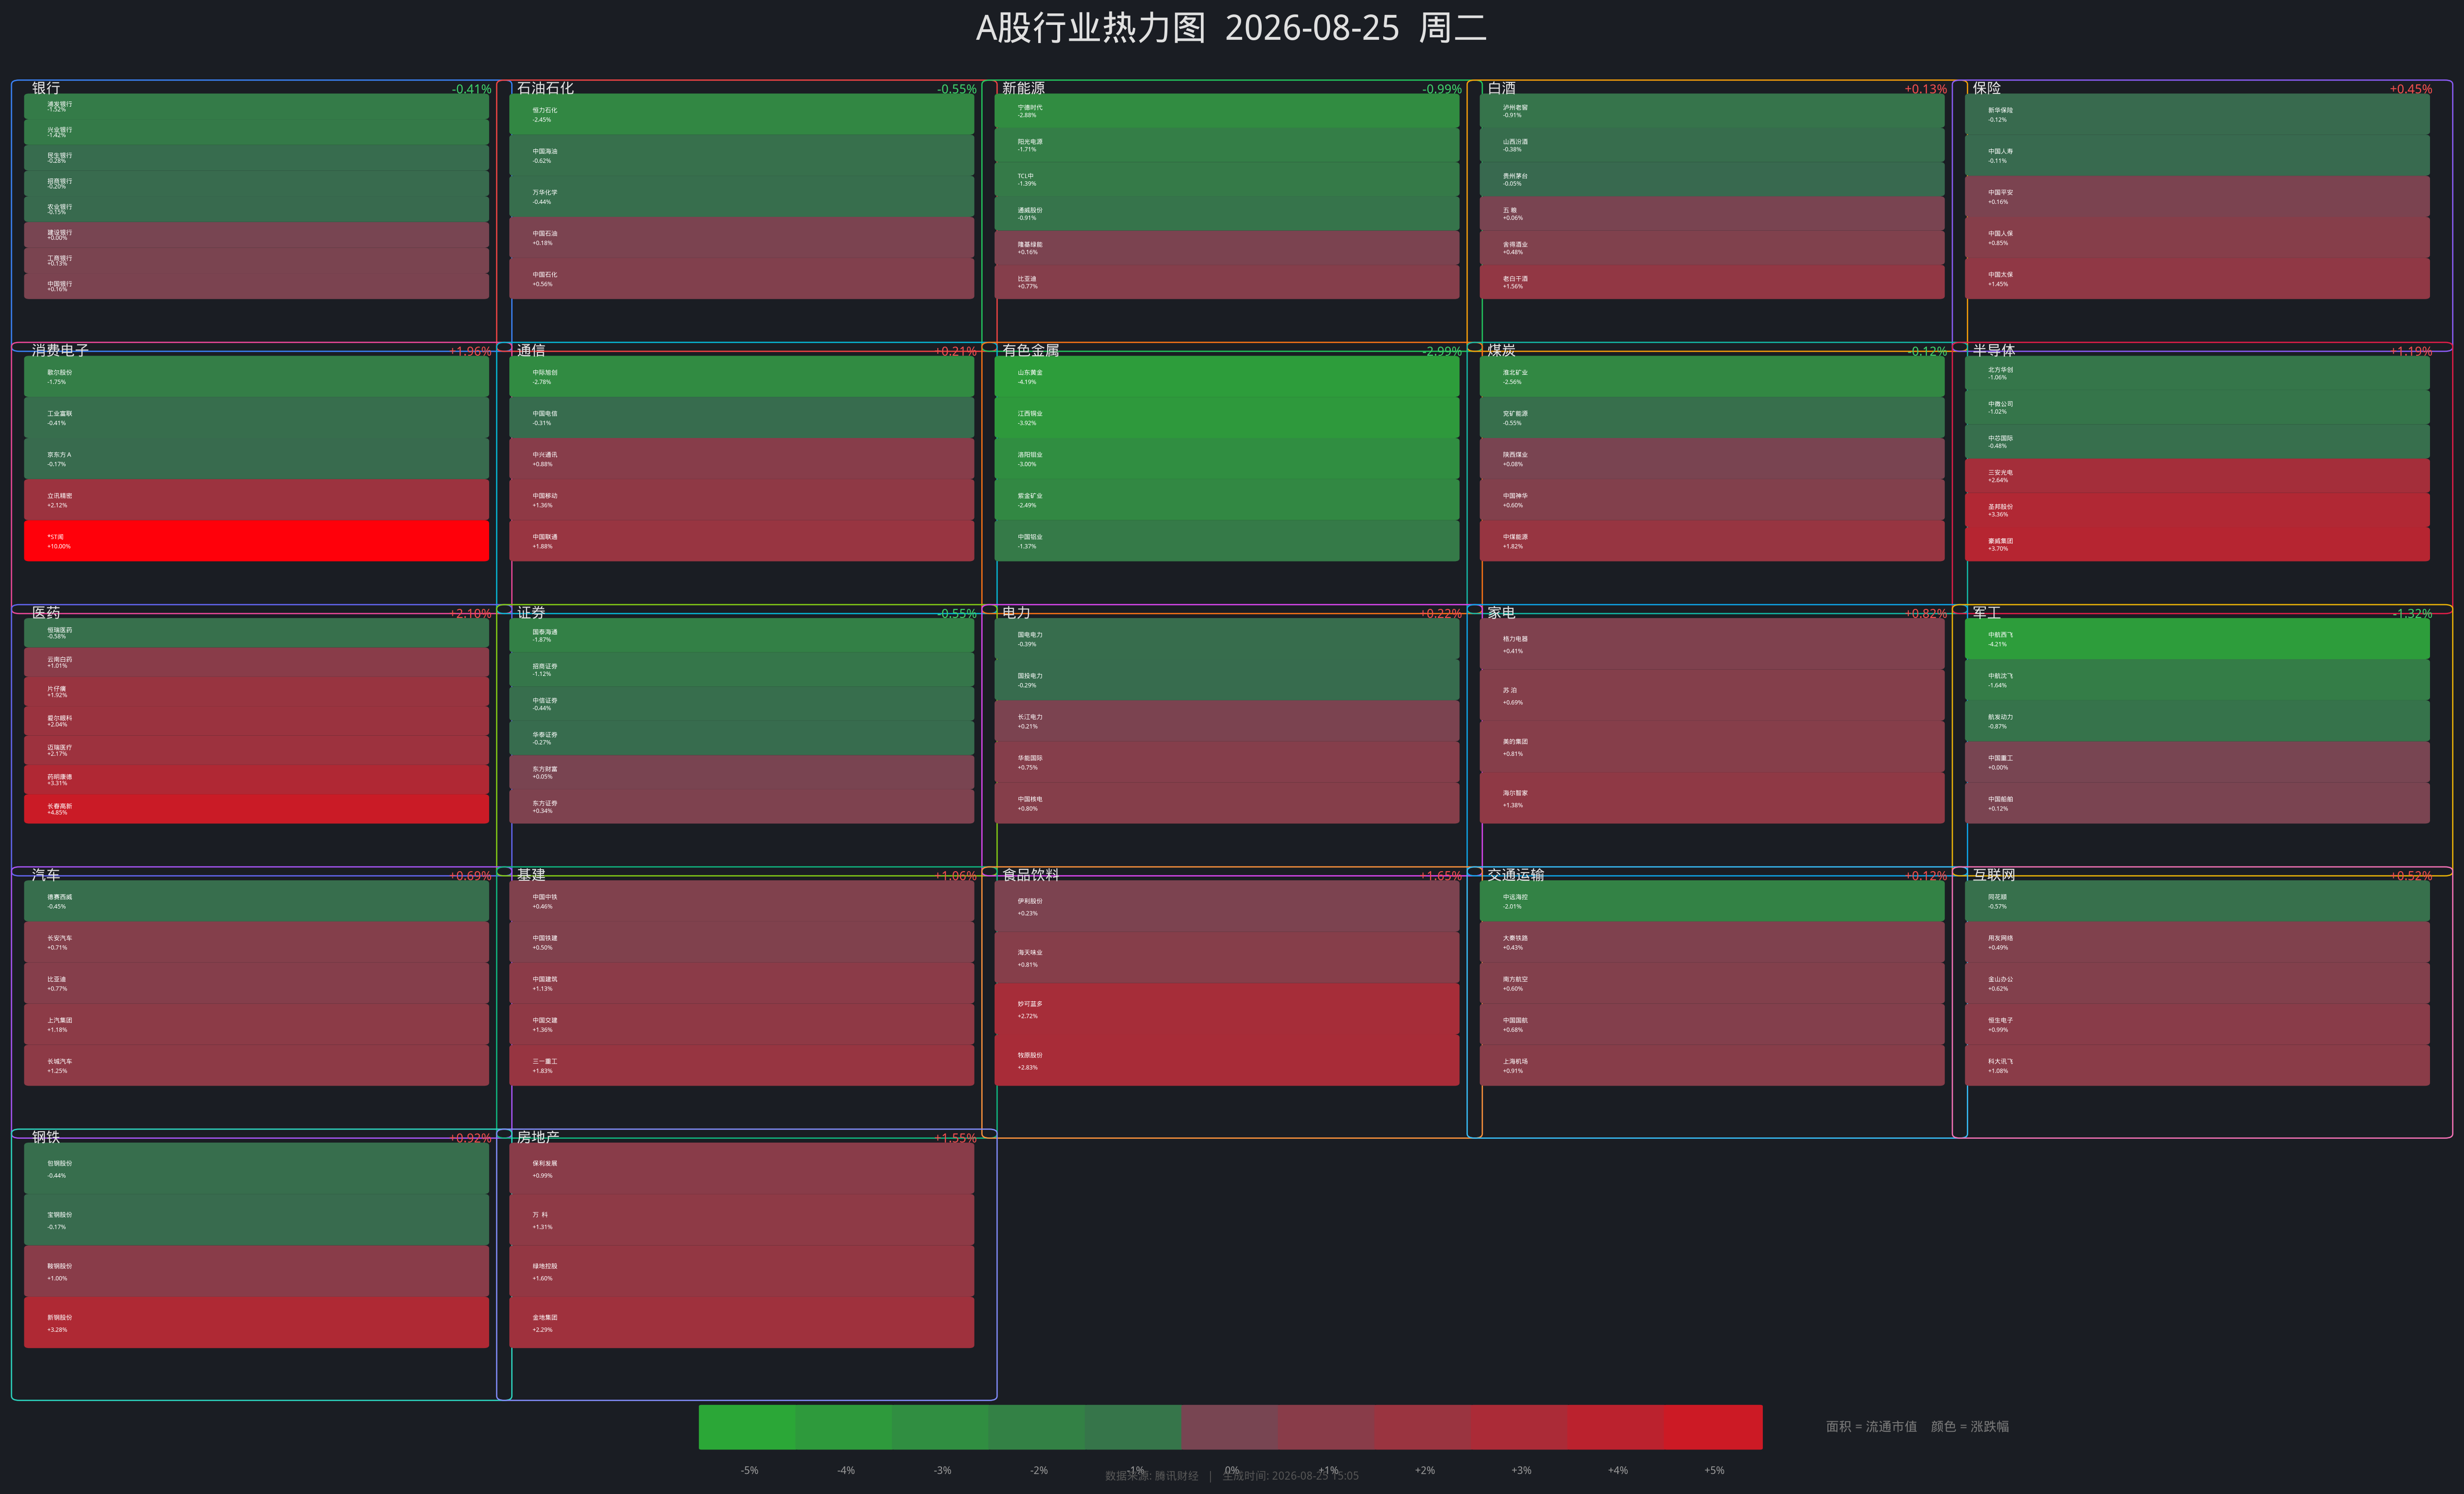Select the 海尔智家 stock block
The image size is (2464, 1494).
click(1712, 798)
